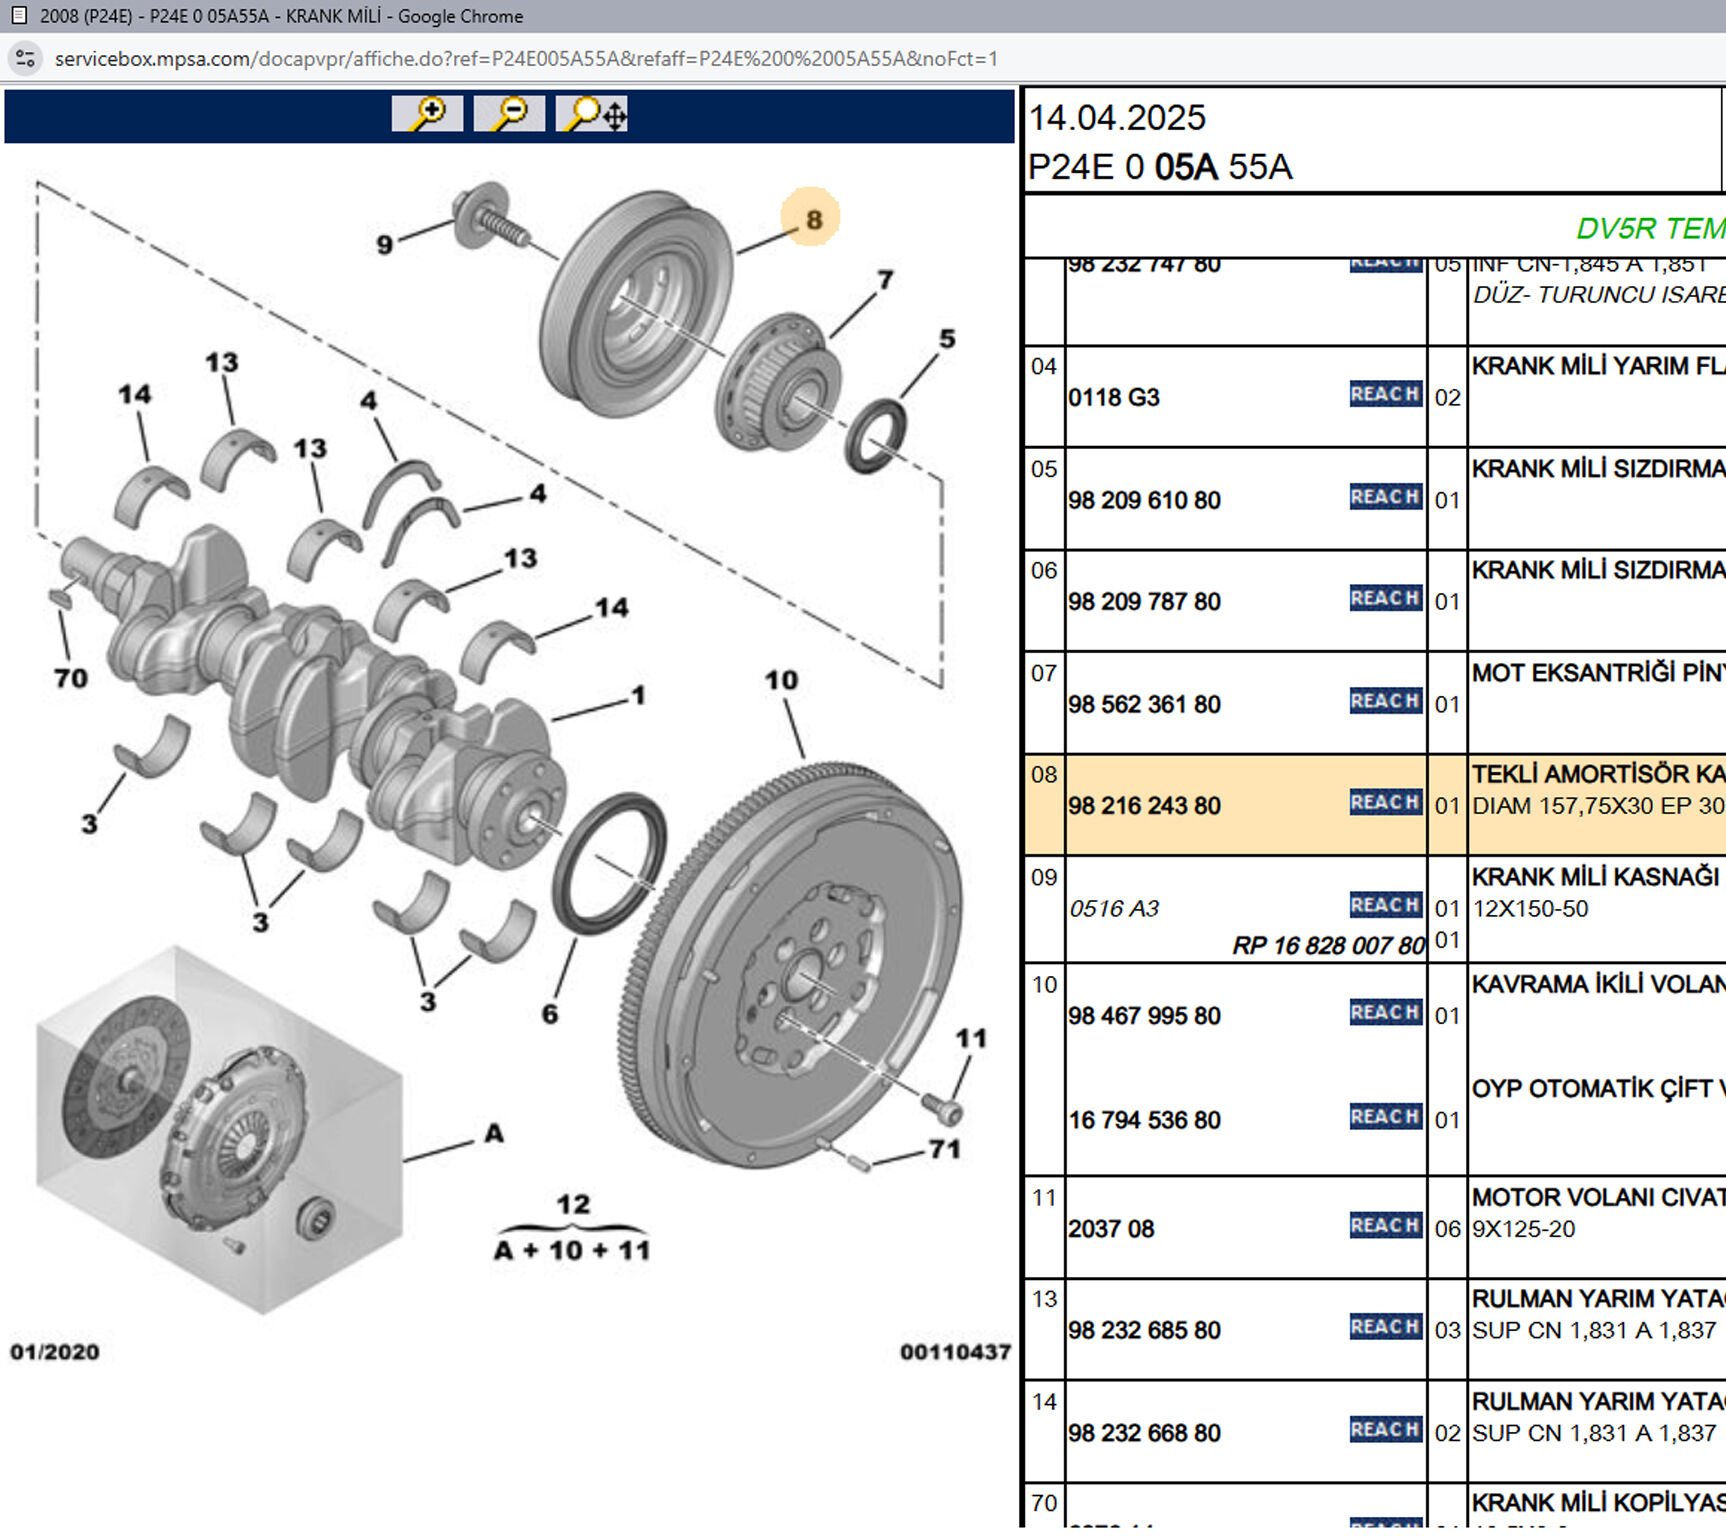Screen dimensions: 1726x1536
Task: Click REACH badge for 98 467 995 80
Action: (x=1385, y=1013)
